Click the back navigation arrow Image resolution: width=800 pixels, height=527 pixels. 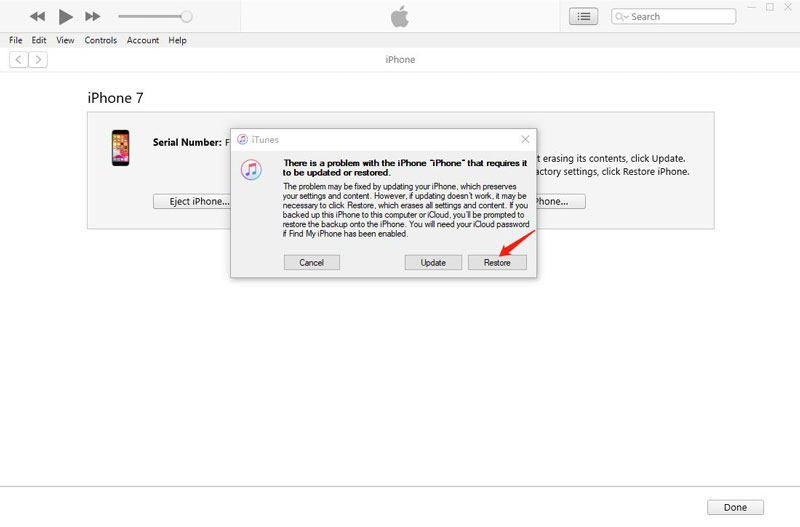(18, 60)
